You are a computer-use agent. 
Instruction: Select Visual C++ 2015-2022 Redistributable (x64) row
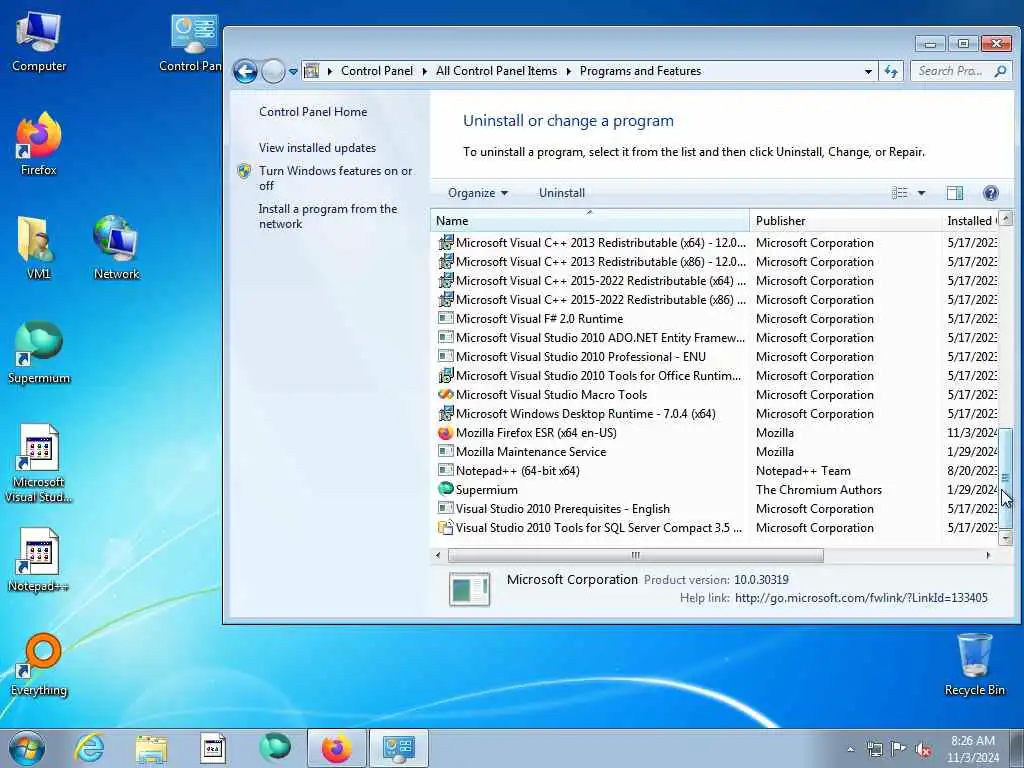pos(714,281)
